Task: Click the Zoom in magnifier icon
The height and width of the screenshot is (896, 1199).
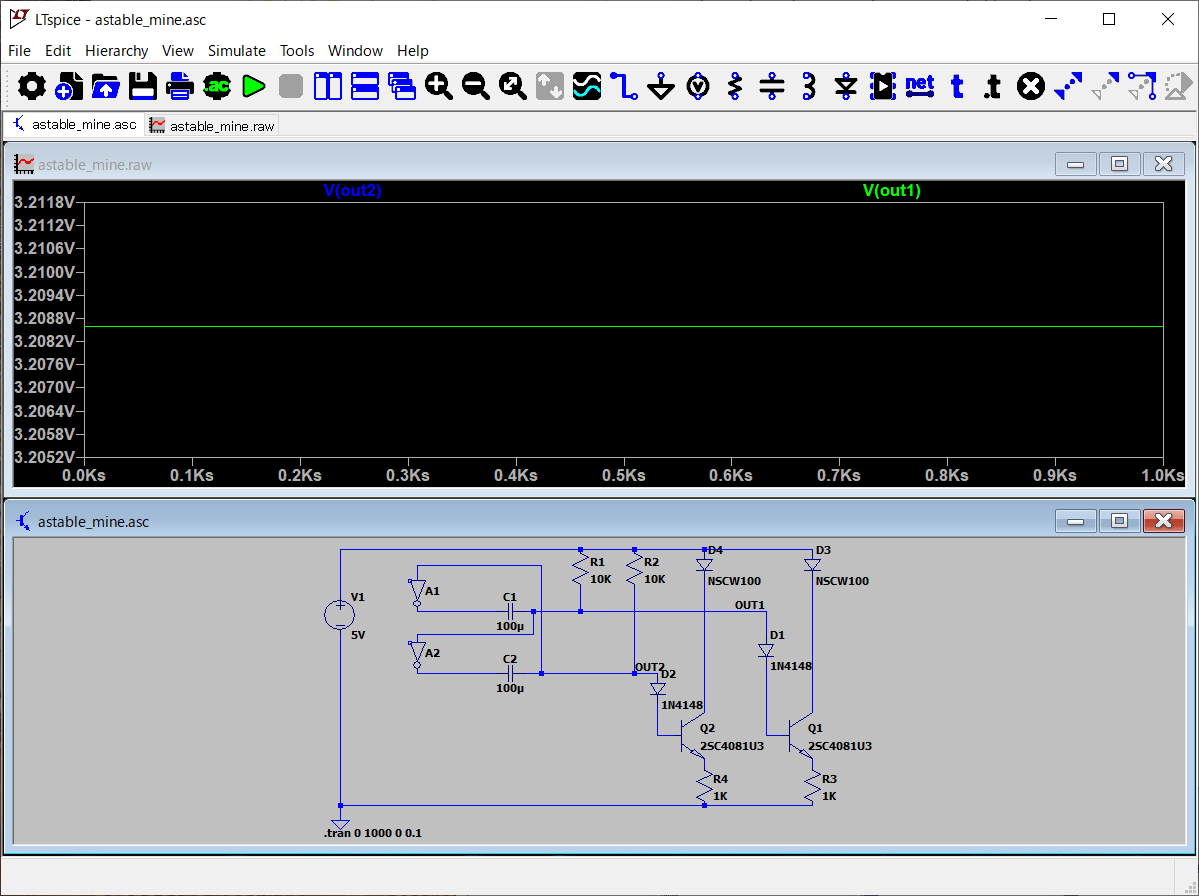Action: point(439,87)
